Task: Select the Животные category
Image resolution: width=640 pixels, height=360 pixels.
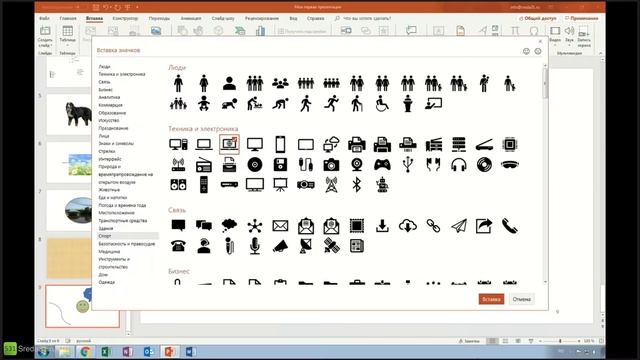Action: click(x=109, y=190)
